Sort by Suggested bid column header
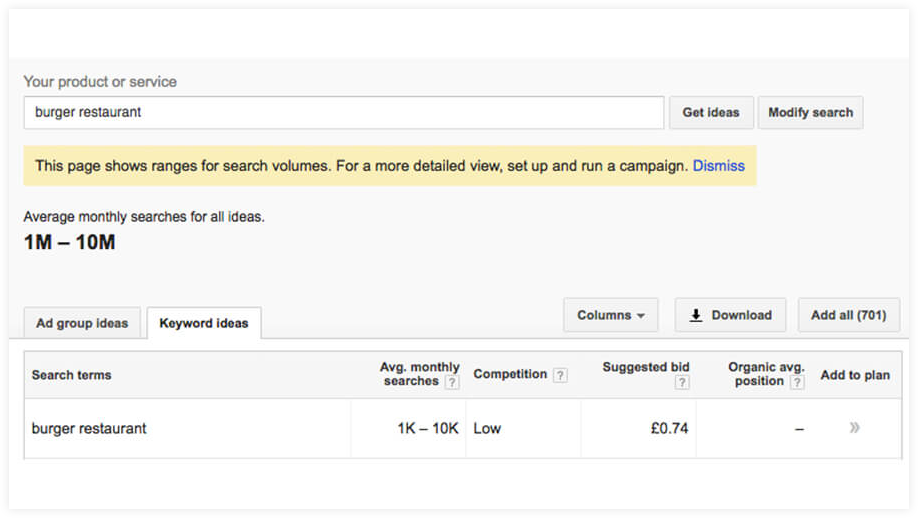The image size is (918, 518). tap(646, 367)
